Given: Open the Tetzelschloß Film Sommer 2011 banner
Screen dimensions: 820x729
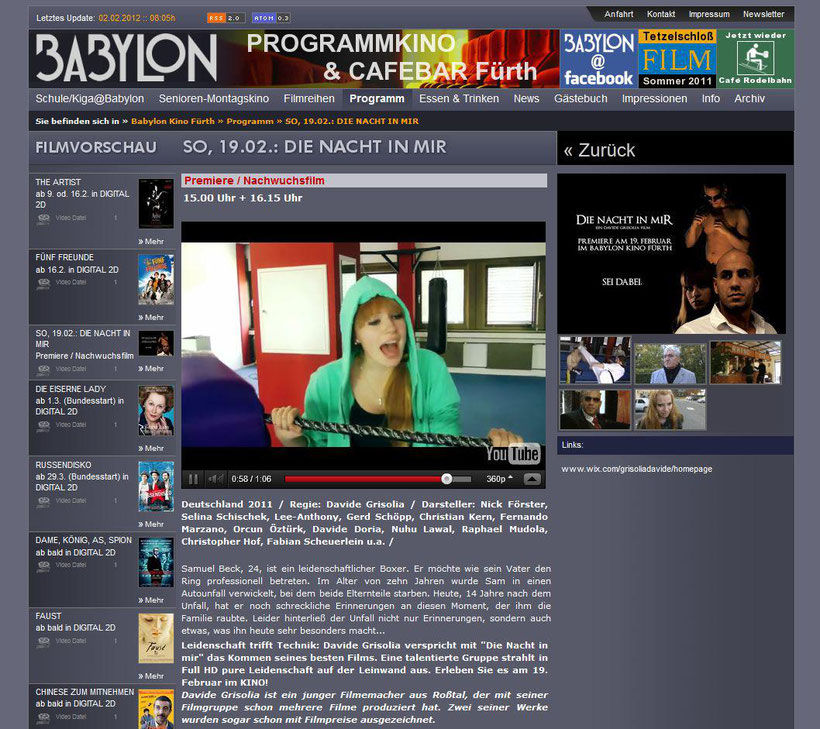Looking at the screenshot, I should [677, 59].
